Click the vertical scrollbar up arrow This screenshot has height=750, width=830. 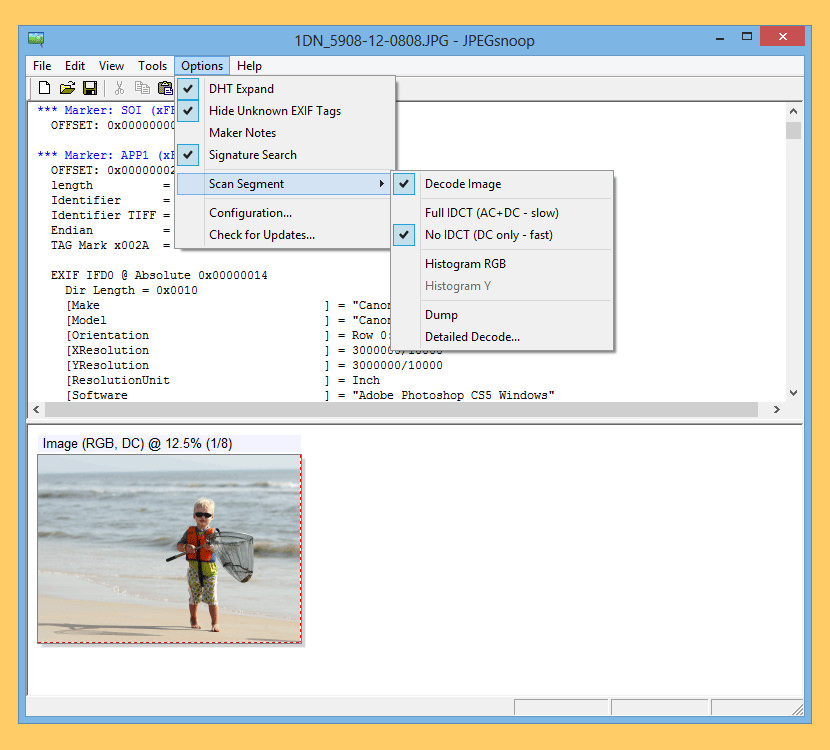click(793, 111)
